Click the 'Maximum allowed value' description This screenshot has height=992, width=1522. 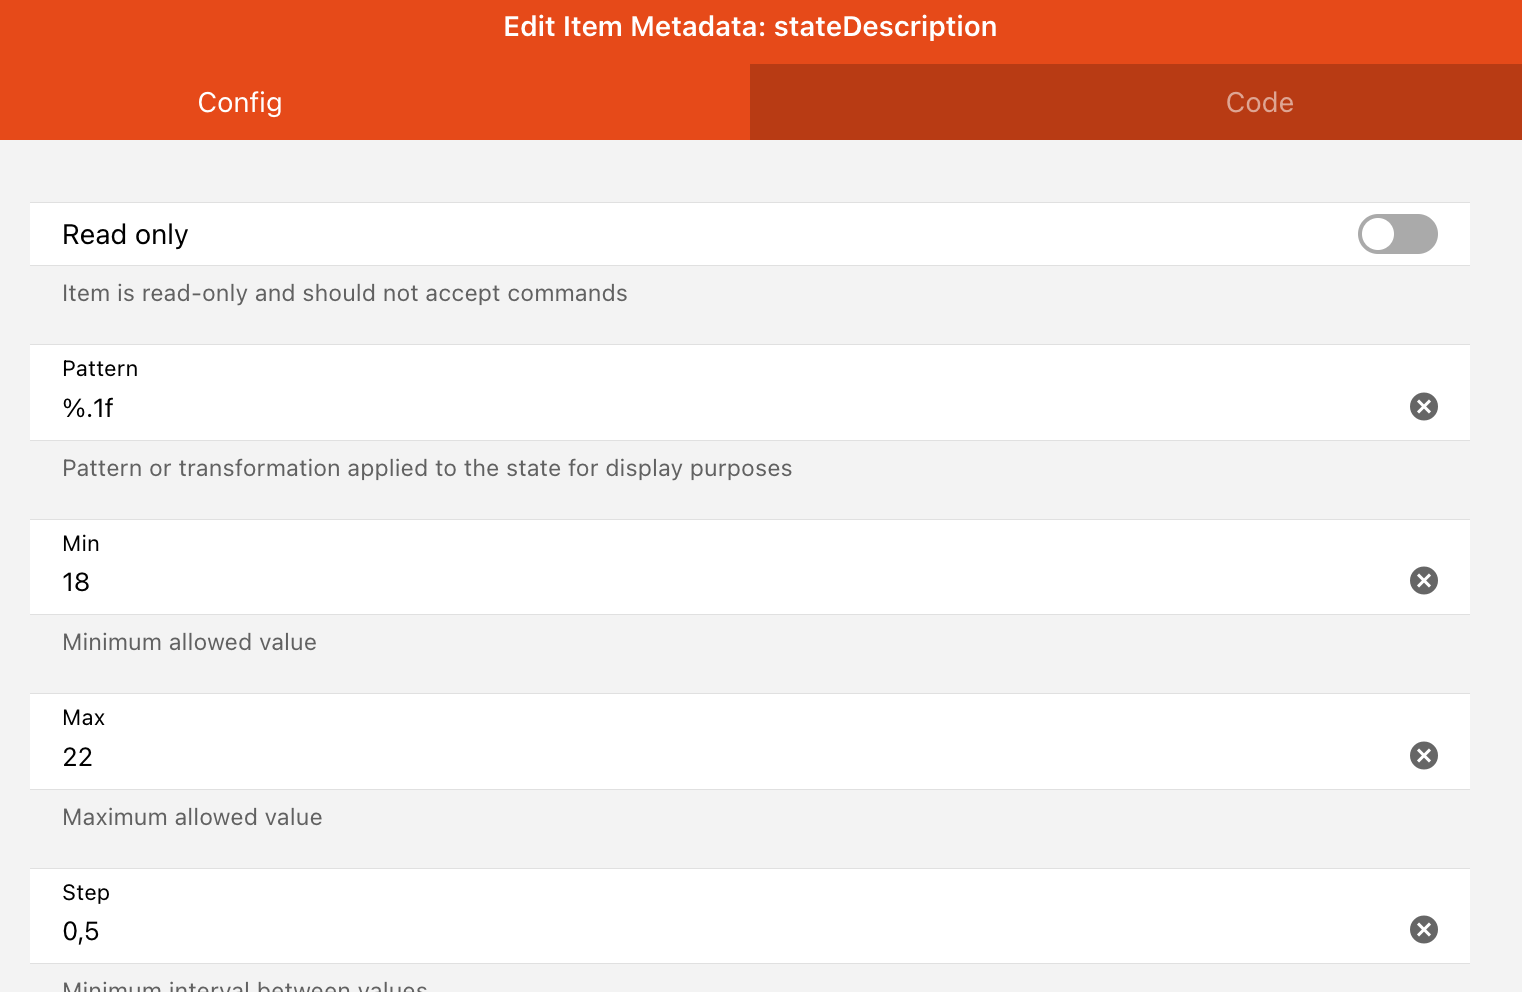pos(192,817)
